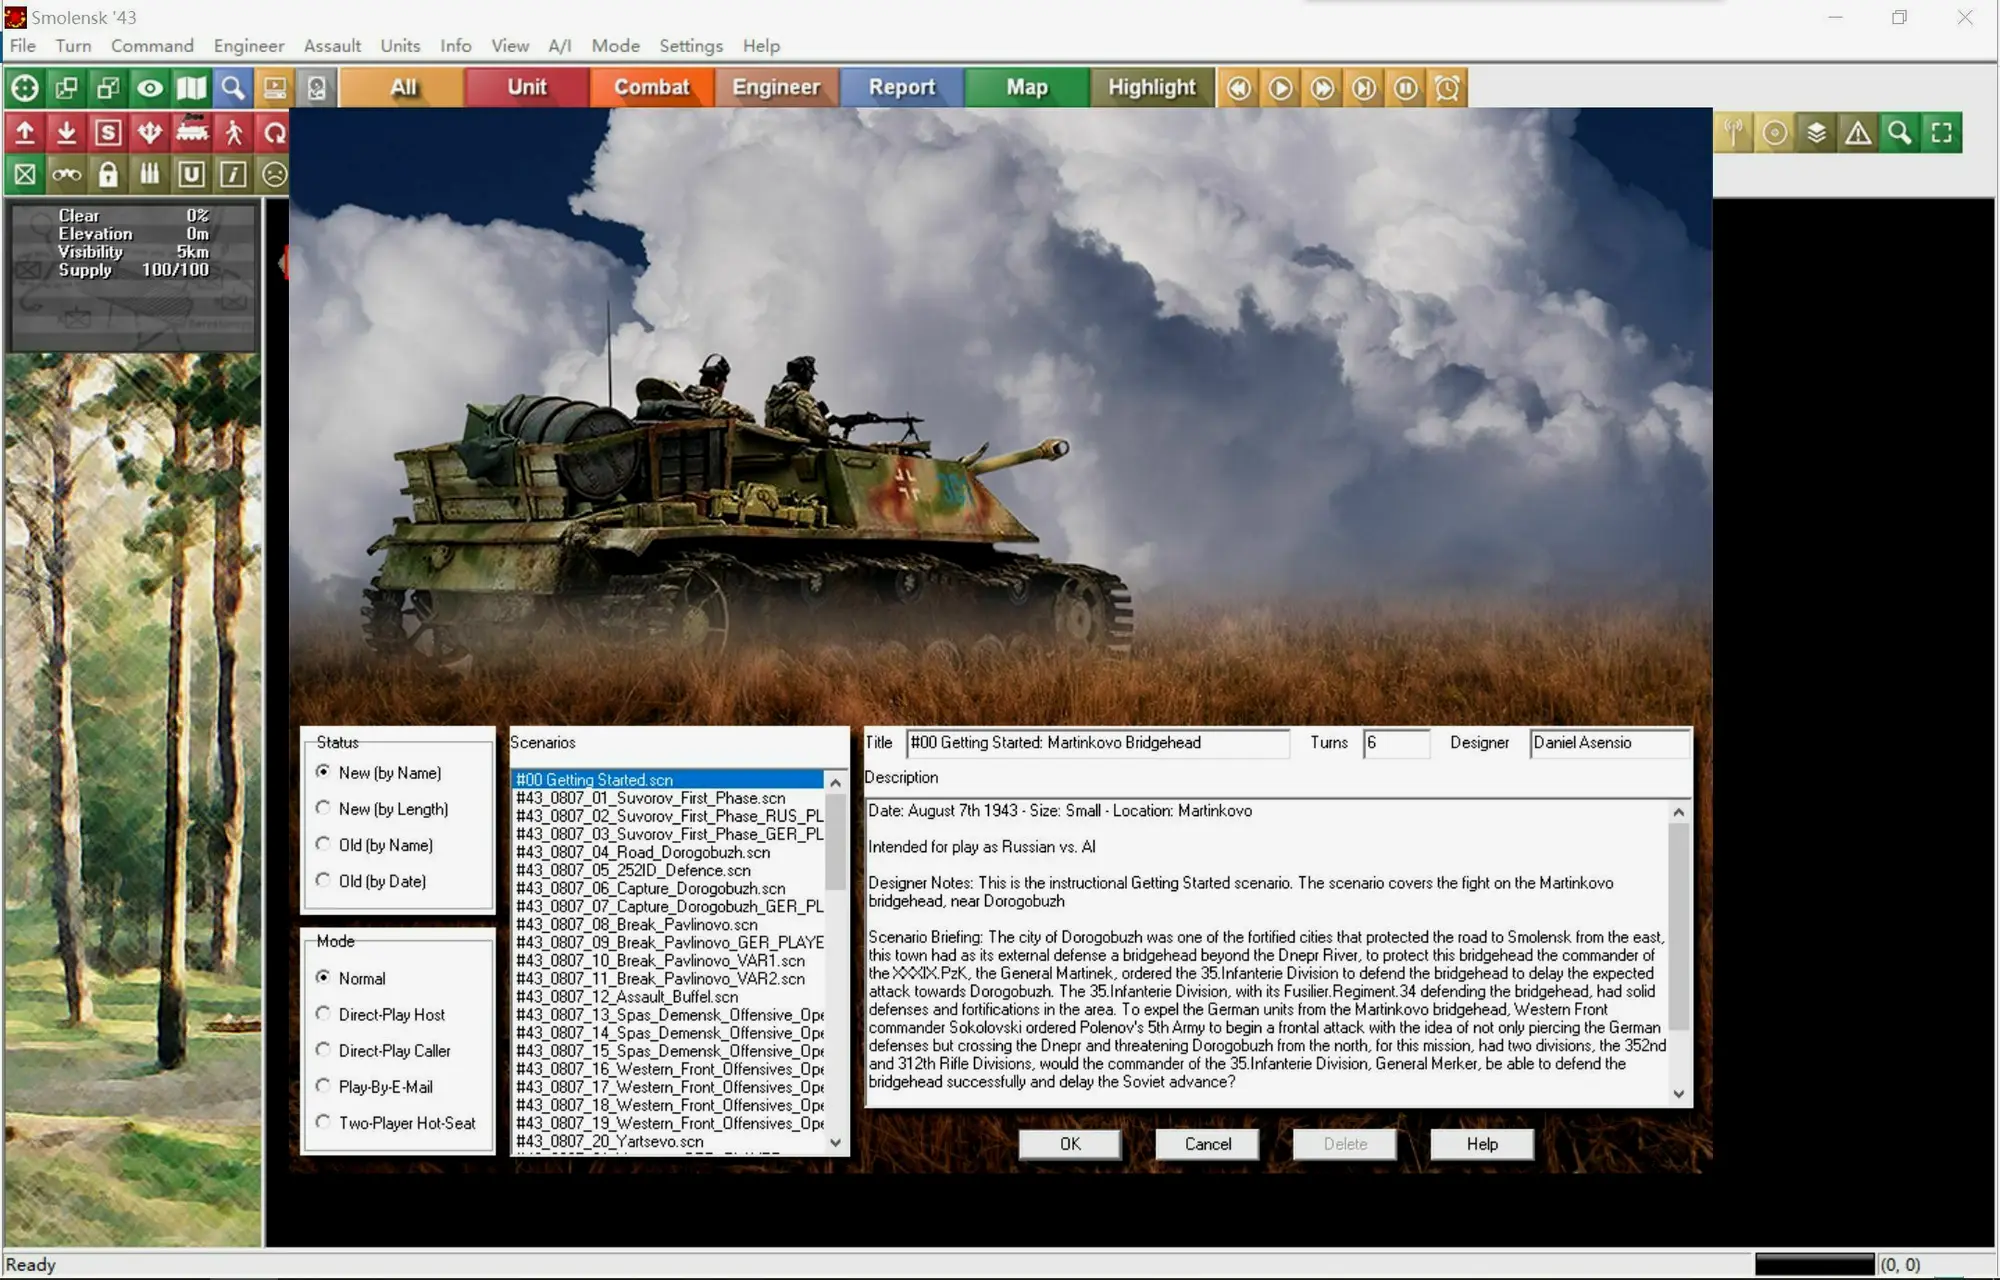Open the A/I menu
Screen dimensions: 2000x1280
pyautogui.click(x=560, y=46)
